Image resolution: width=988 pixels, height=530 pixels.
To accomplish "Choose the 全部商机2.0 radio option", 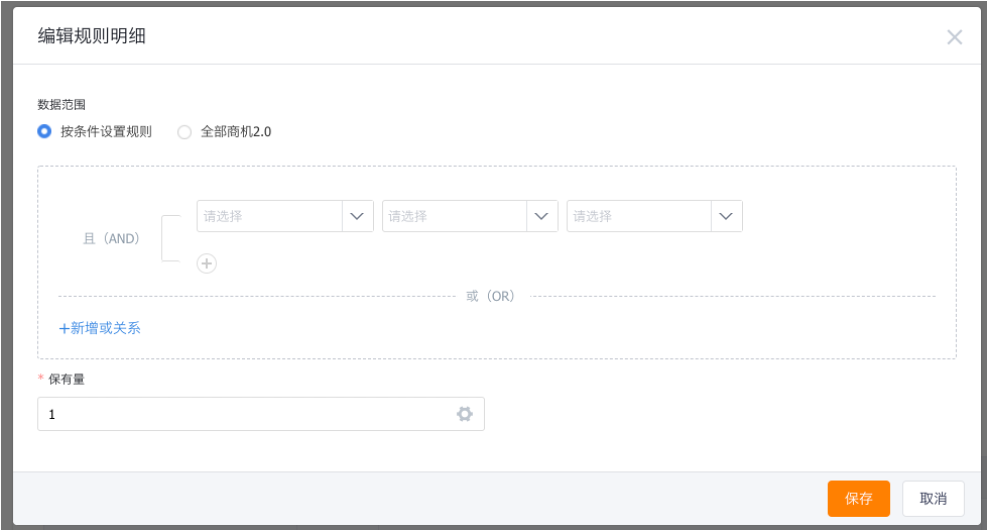I will [184, 131].
